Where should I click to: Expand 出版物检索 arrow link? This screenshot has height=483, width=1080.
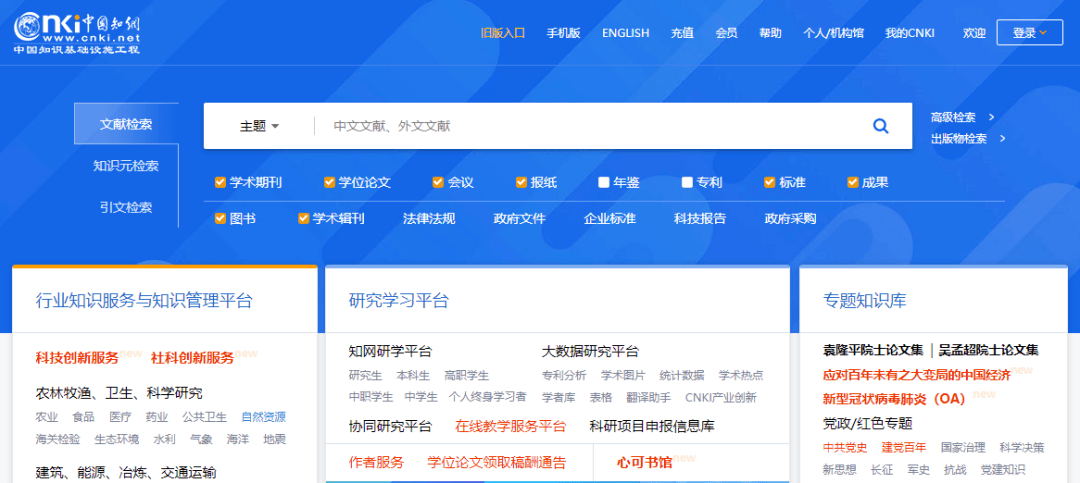(x=968, y=138)
